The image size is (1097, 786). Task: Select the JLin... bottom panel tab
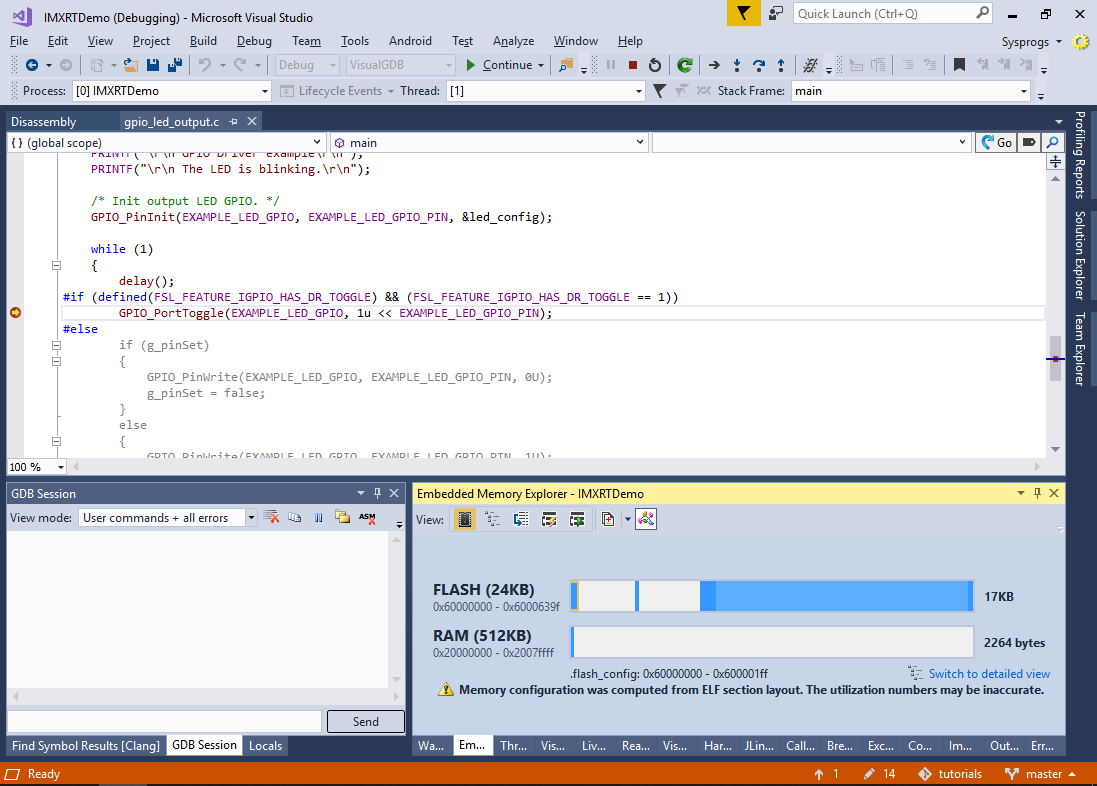click(x=758, y=745)
